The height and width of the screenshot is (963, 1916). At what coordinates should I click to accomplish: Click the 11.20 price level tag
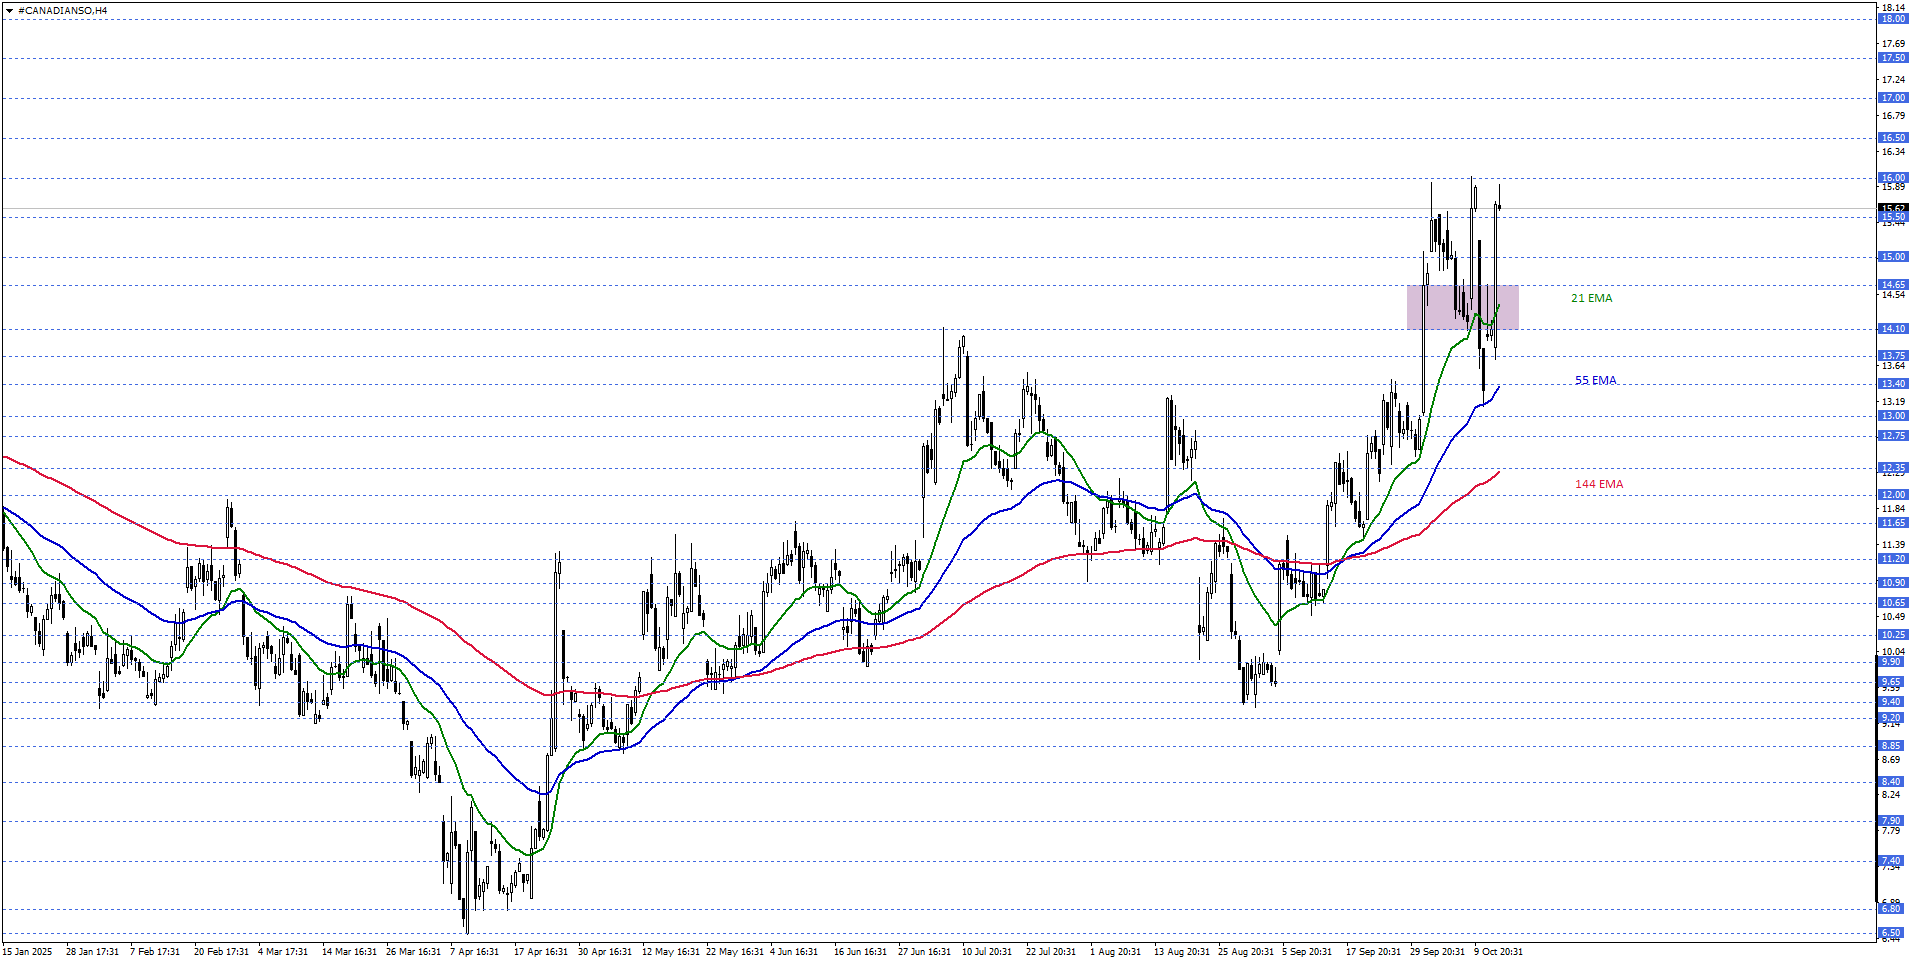pos(1892,559)
